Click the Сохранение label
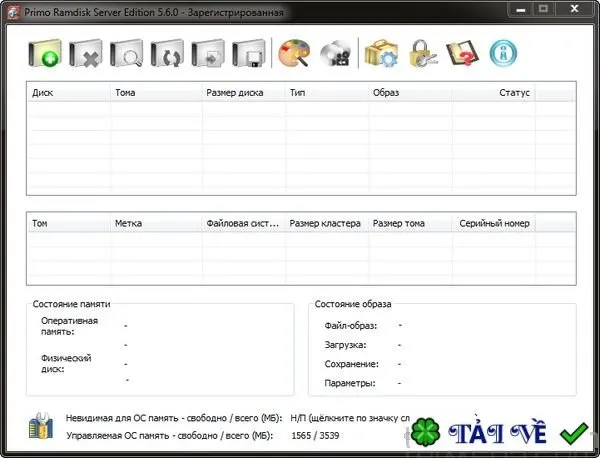The image size is (600, 458). [351, 364]
